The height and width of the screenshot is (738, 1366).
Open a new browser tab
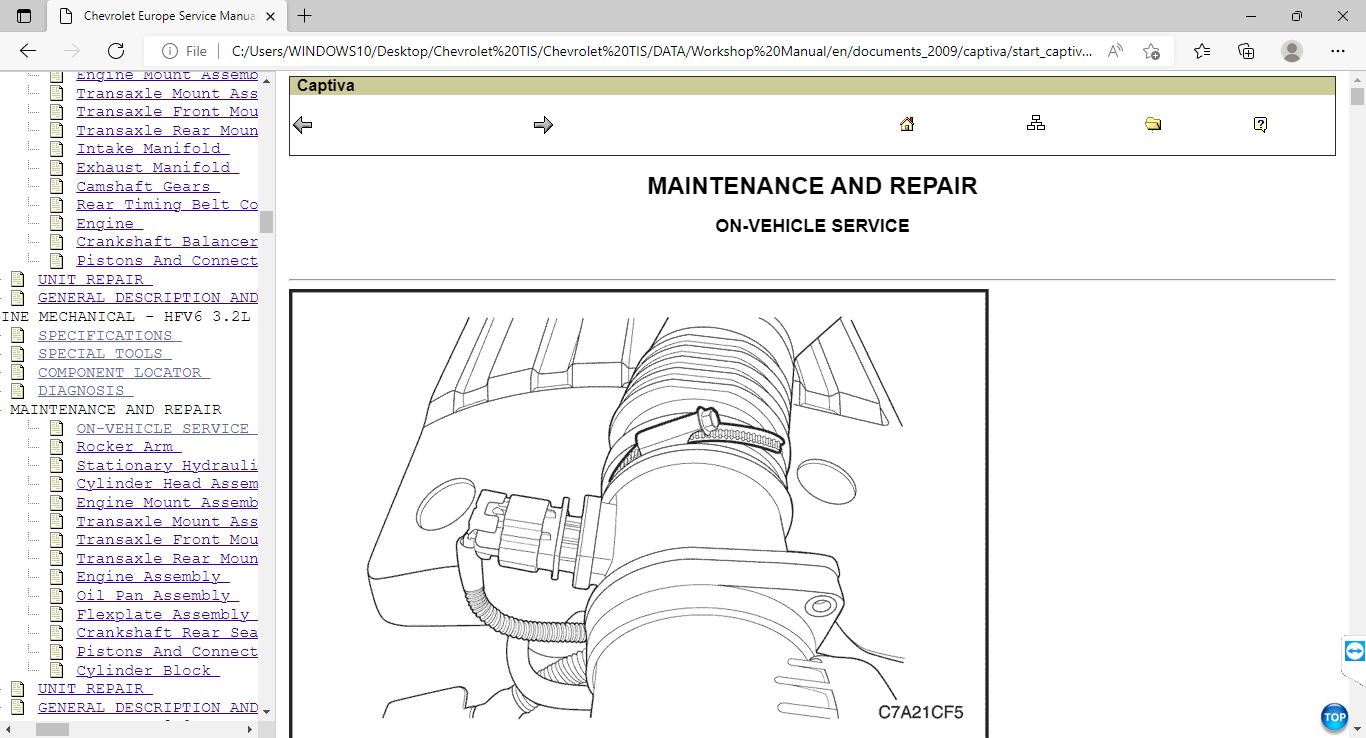(305, 16)
